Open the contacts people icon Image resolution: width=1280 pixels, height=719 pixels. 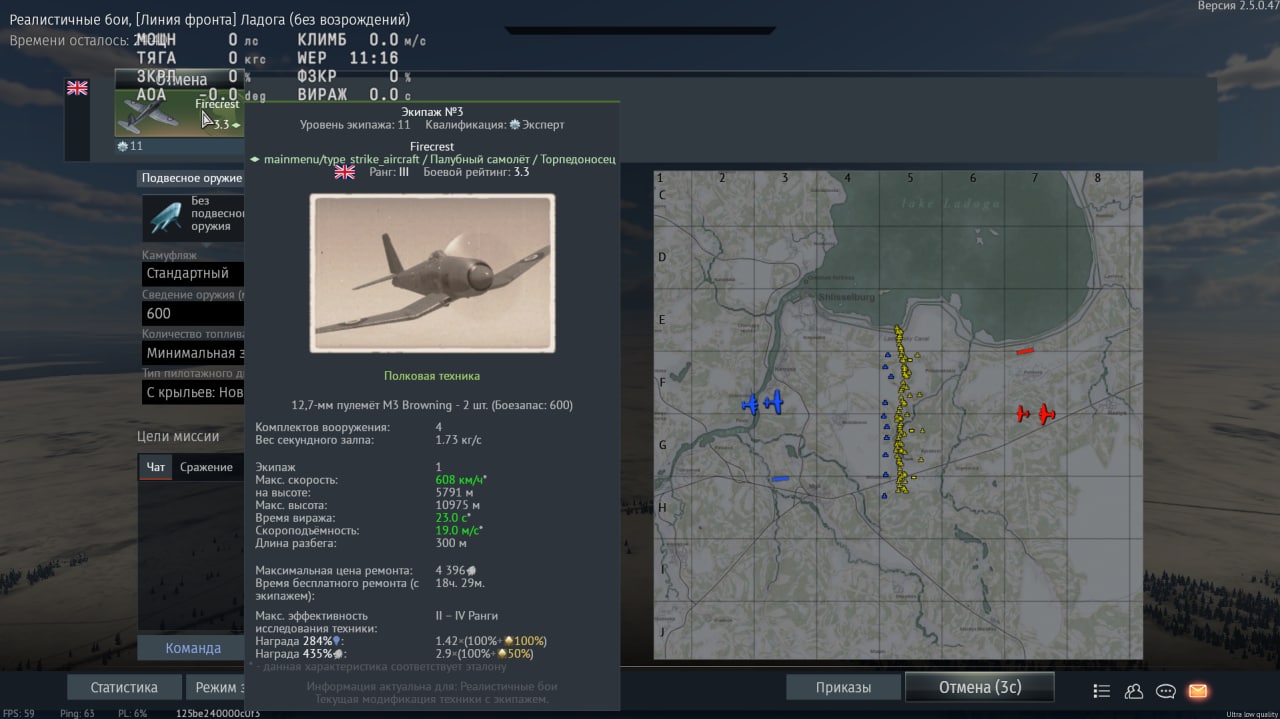[1134, 691]
